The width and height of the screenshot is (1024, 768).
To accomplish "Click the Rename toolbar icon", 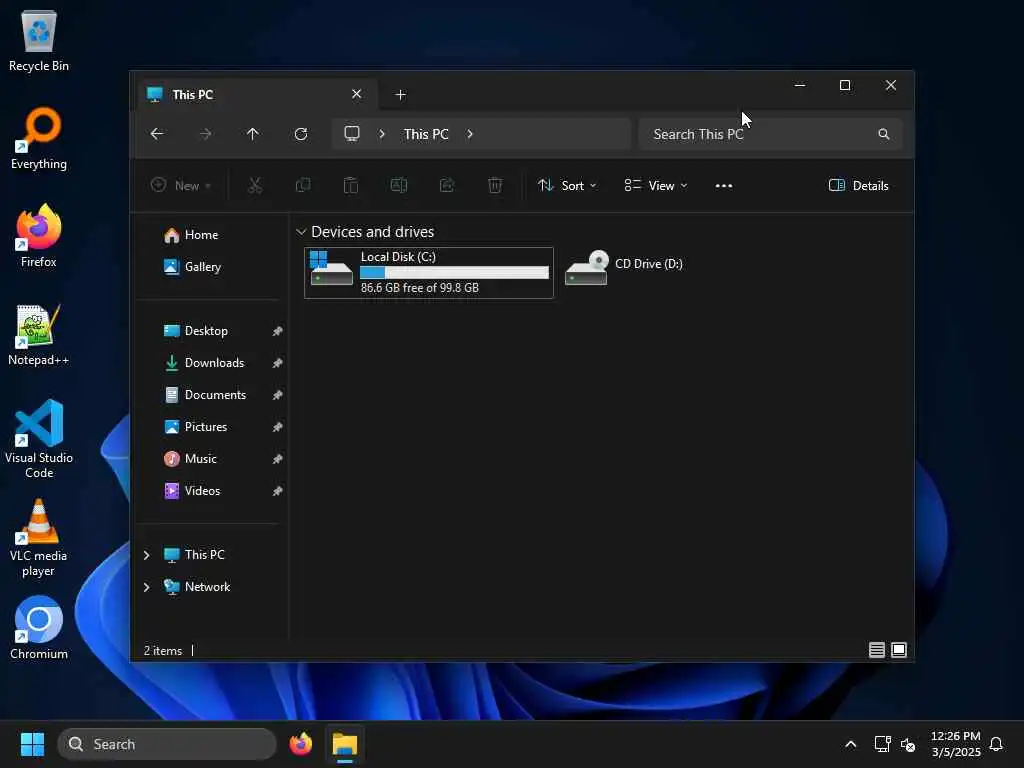I will 399,185.
